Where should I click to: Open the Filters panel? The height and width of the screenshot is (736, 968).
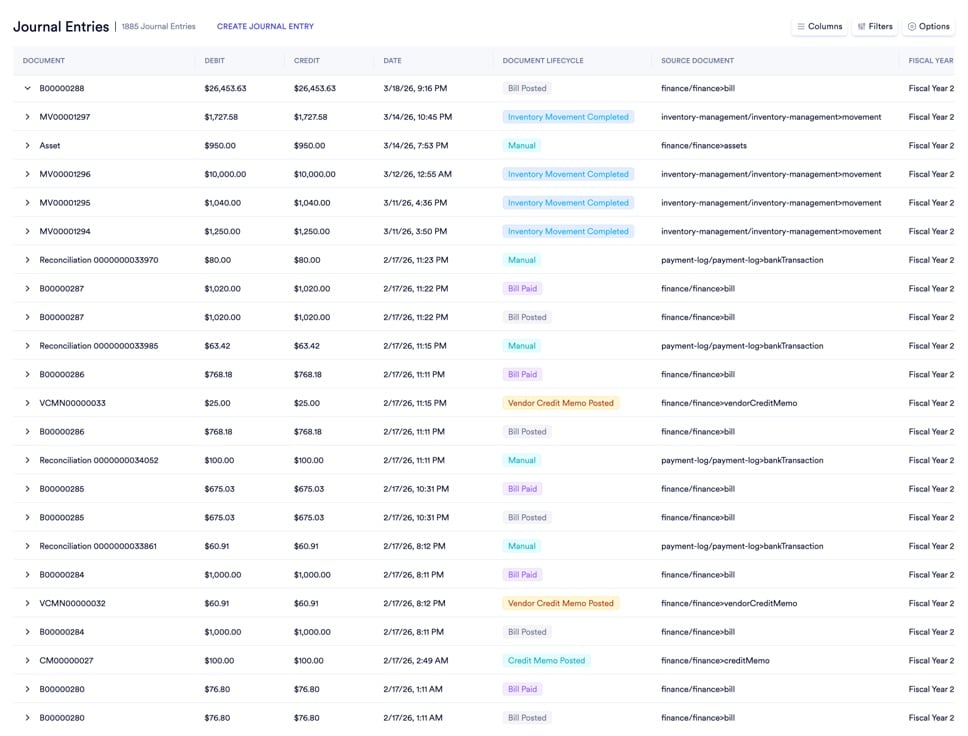coord(875,27)
